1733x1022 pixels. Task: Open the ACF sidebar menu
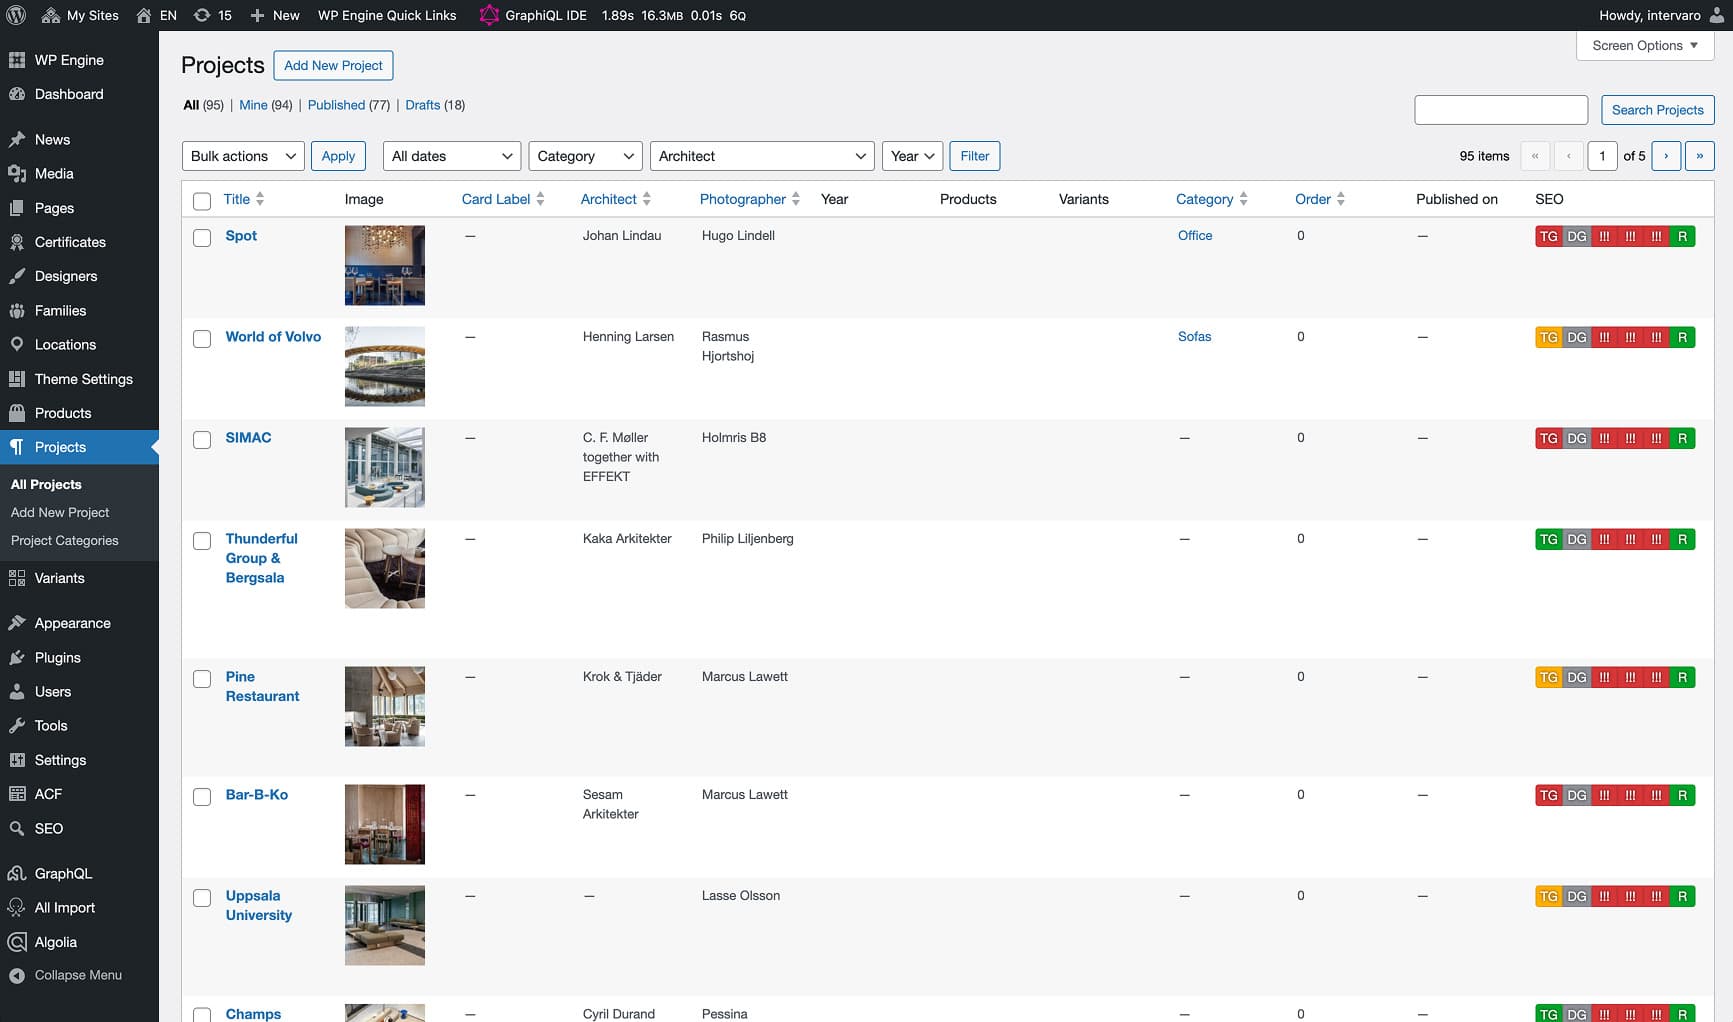tap(46, 793)
